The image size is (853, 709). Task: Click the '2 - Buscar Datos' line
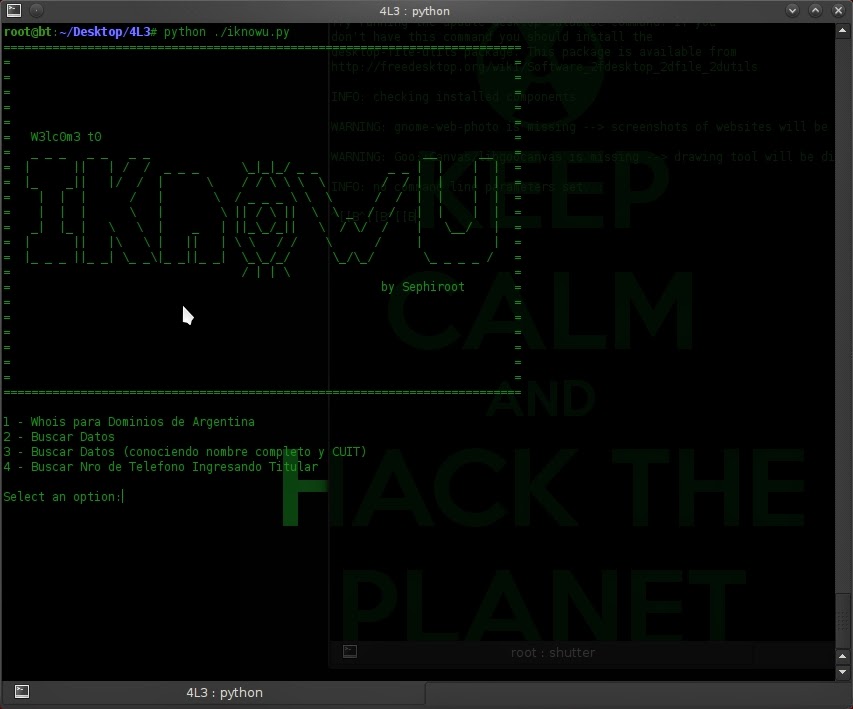pos(59,437)
